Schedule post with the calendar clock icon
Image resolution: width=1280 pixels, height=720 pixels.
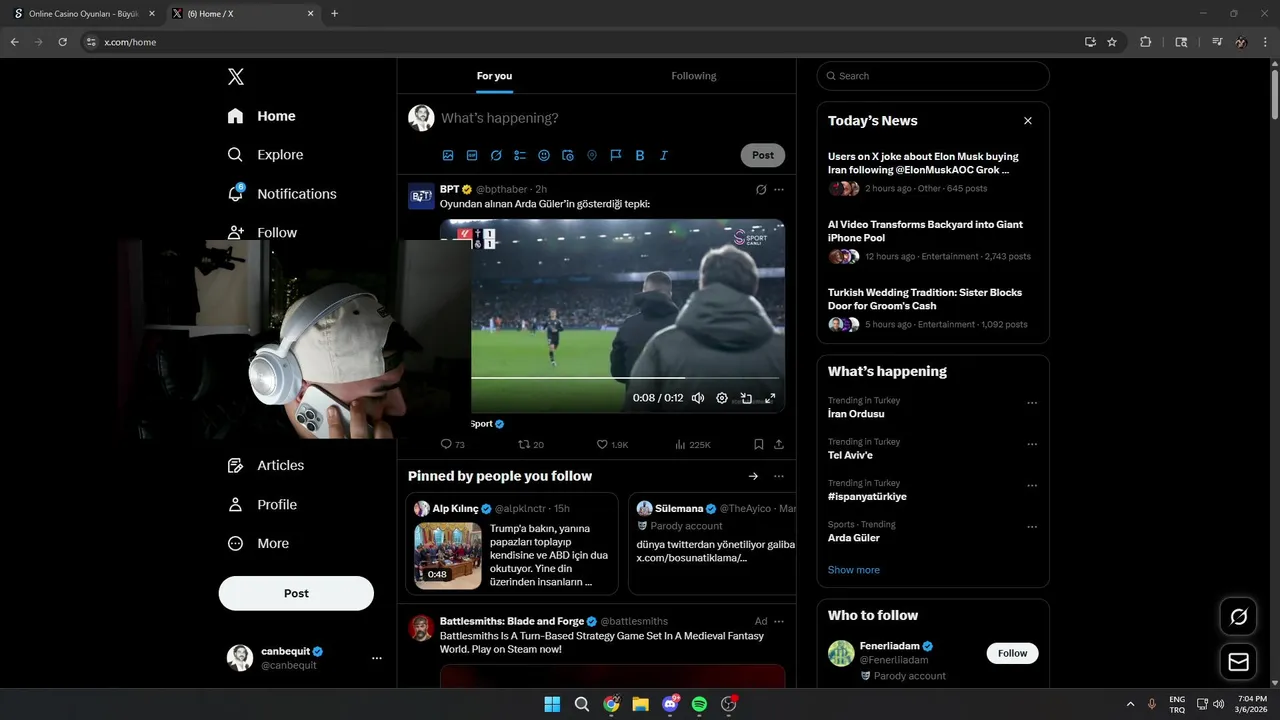pyautogui.click(x=568, y=155)
